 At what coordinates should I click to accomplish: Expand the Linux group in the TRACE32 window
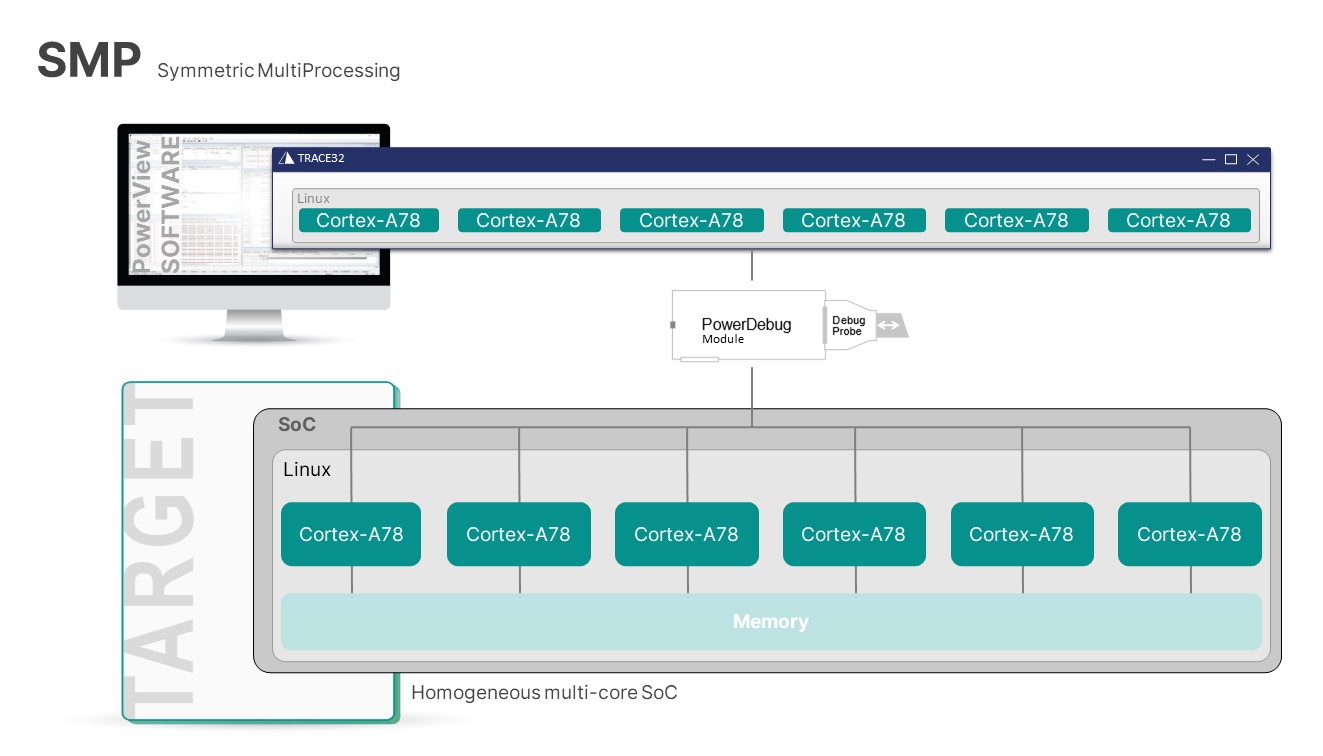[313, 198]
